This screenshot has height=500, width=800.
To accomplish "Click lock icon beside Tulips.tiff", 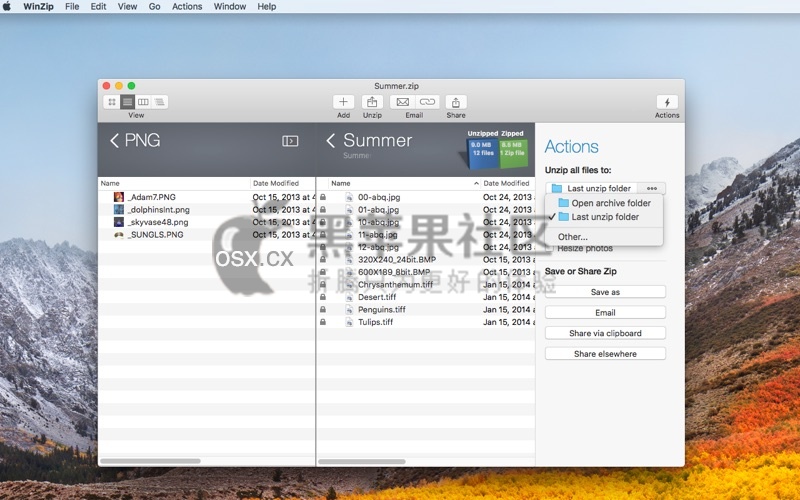I will (323, 322).
